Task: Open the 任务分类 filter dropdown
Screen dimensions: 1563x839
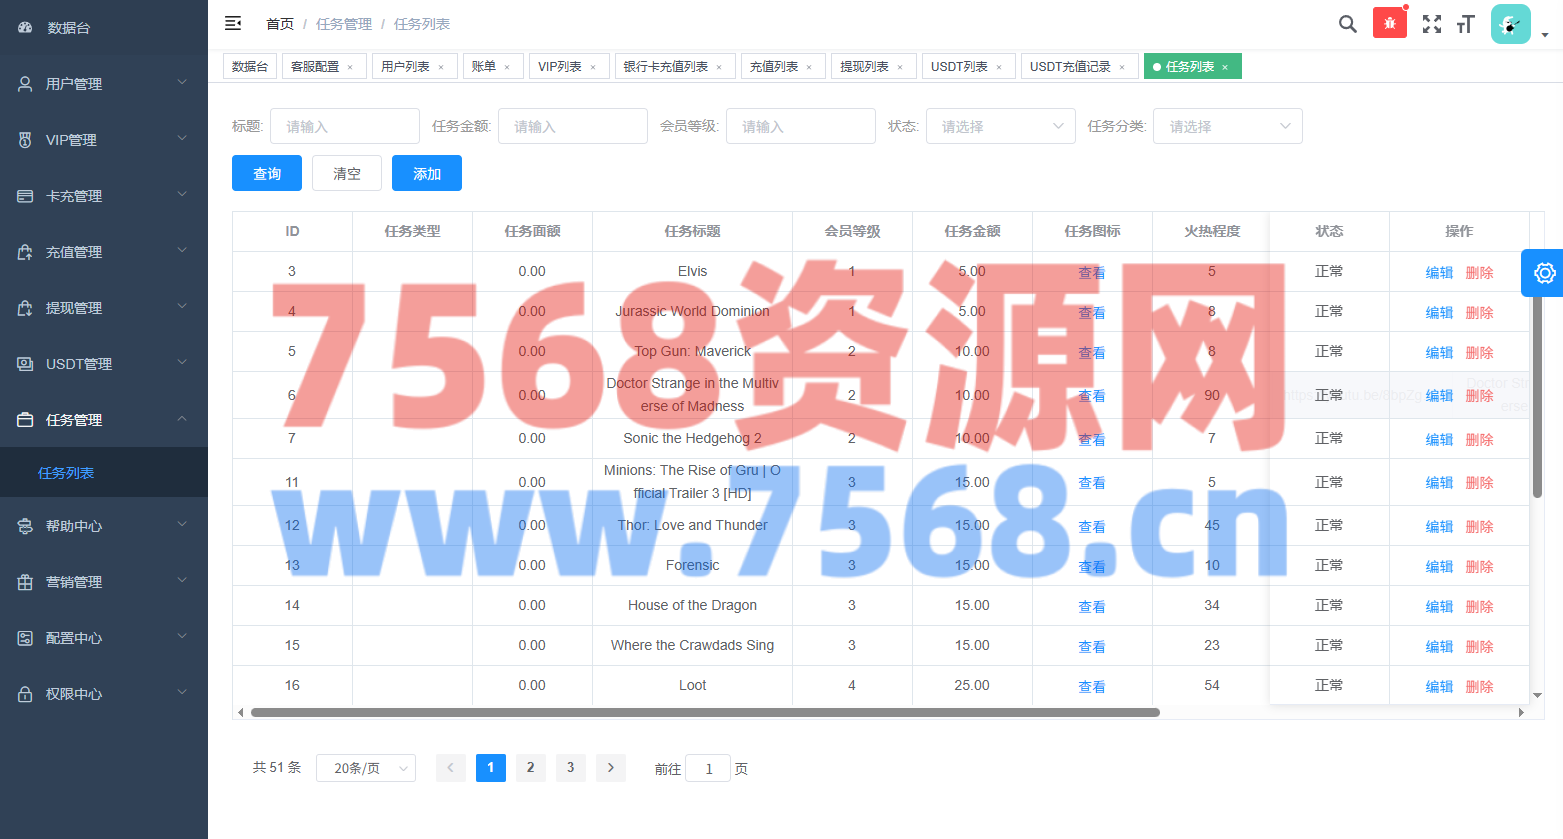Action: click(1228, 126)
